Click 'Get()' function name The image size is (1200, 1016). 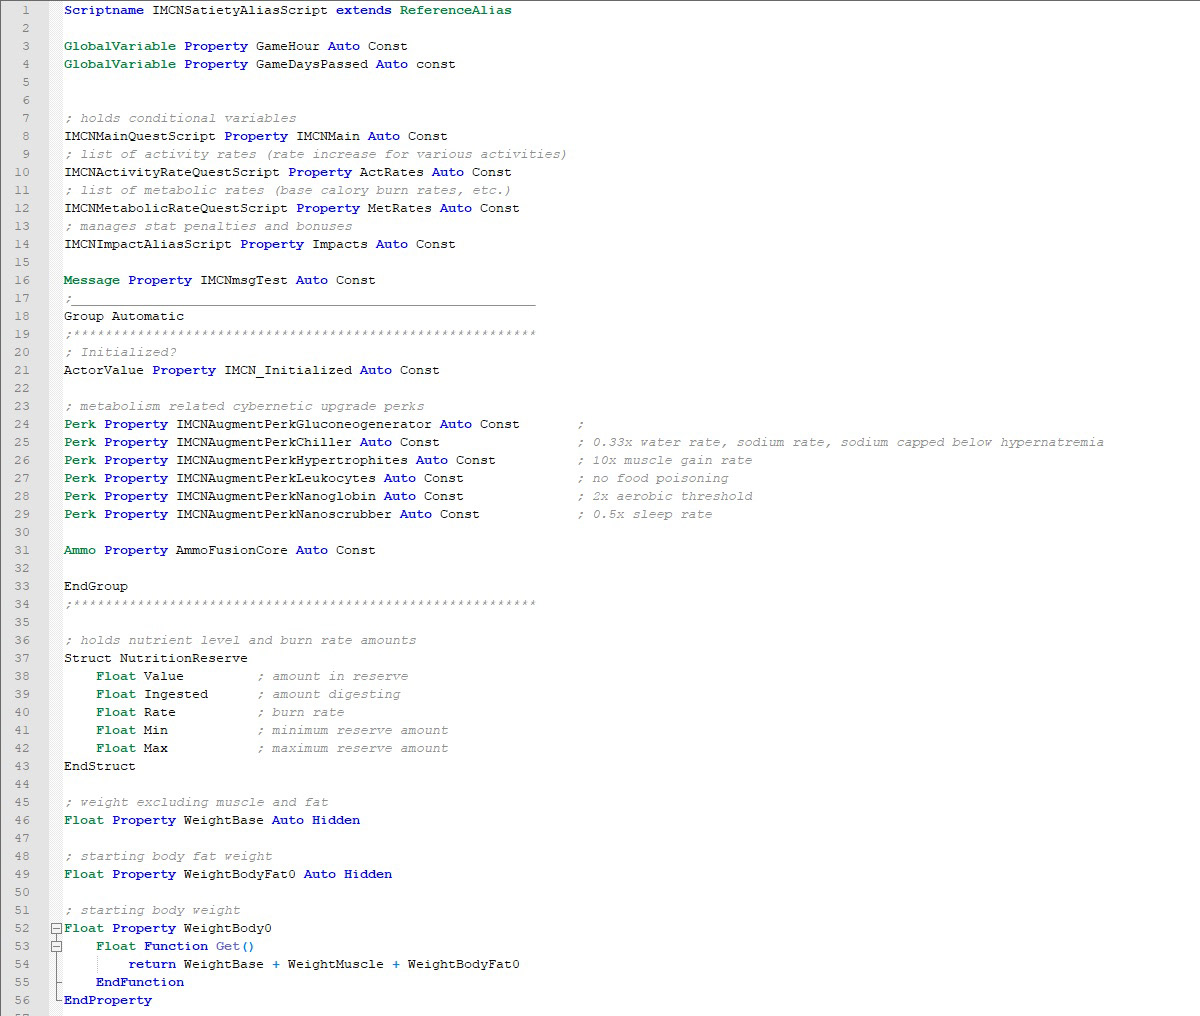[x=236, y=946]
